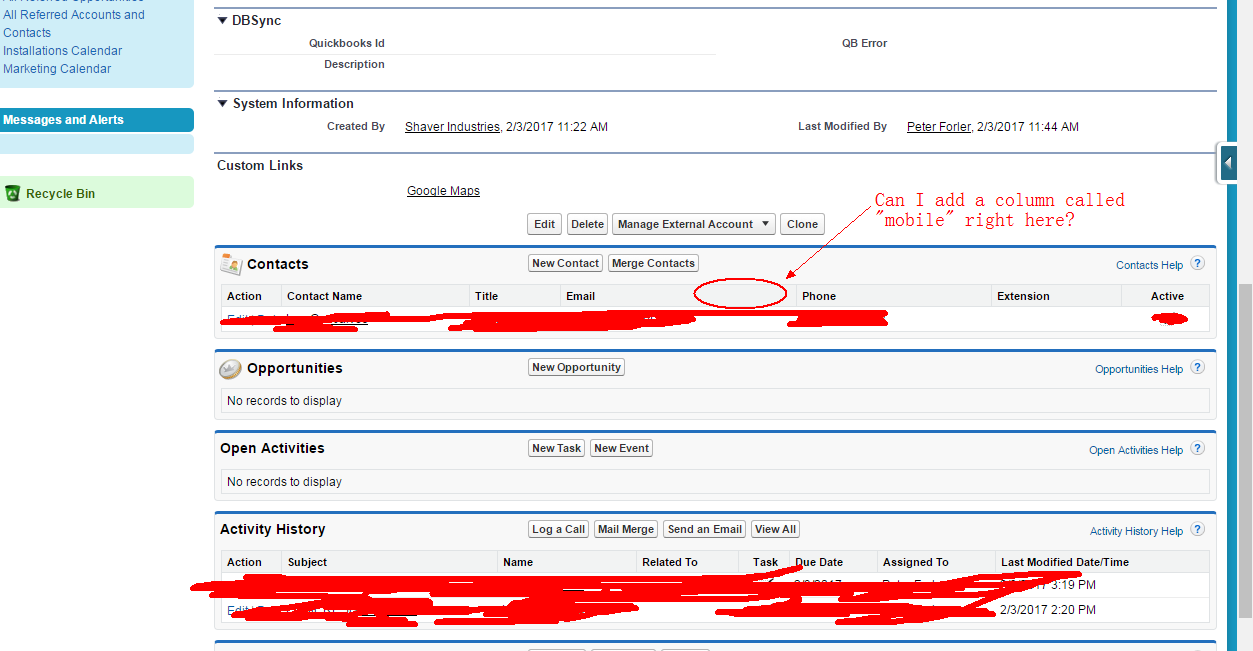
Task: Click the Contacts section icon
Action: (x=231, y=264)
